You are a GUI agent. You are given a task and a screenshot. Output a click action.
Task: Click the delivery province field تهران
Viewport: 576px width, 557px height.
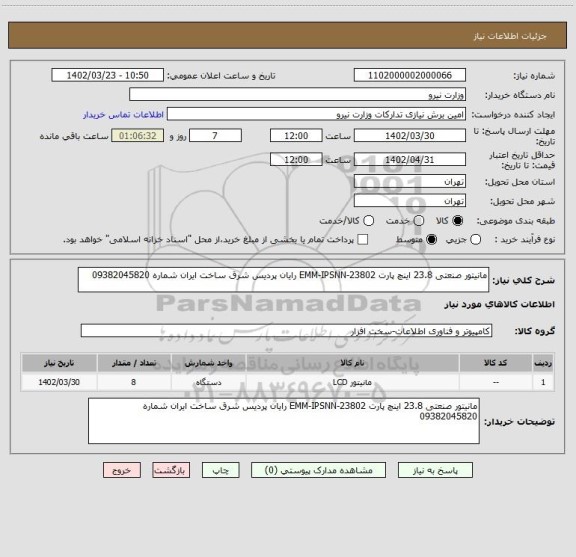[410, 182]
